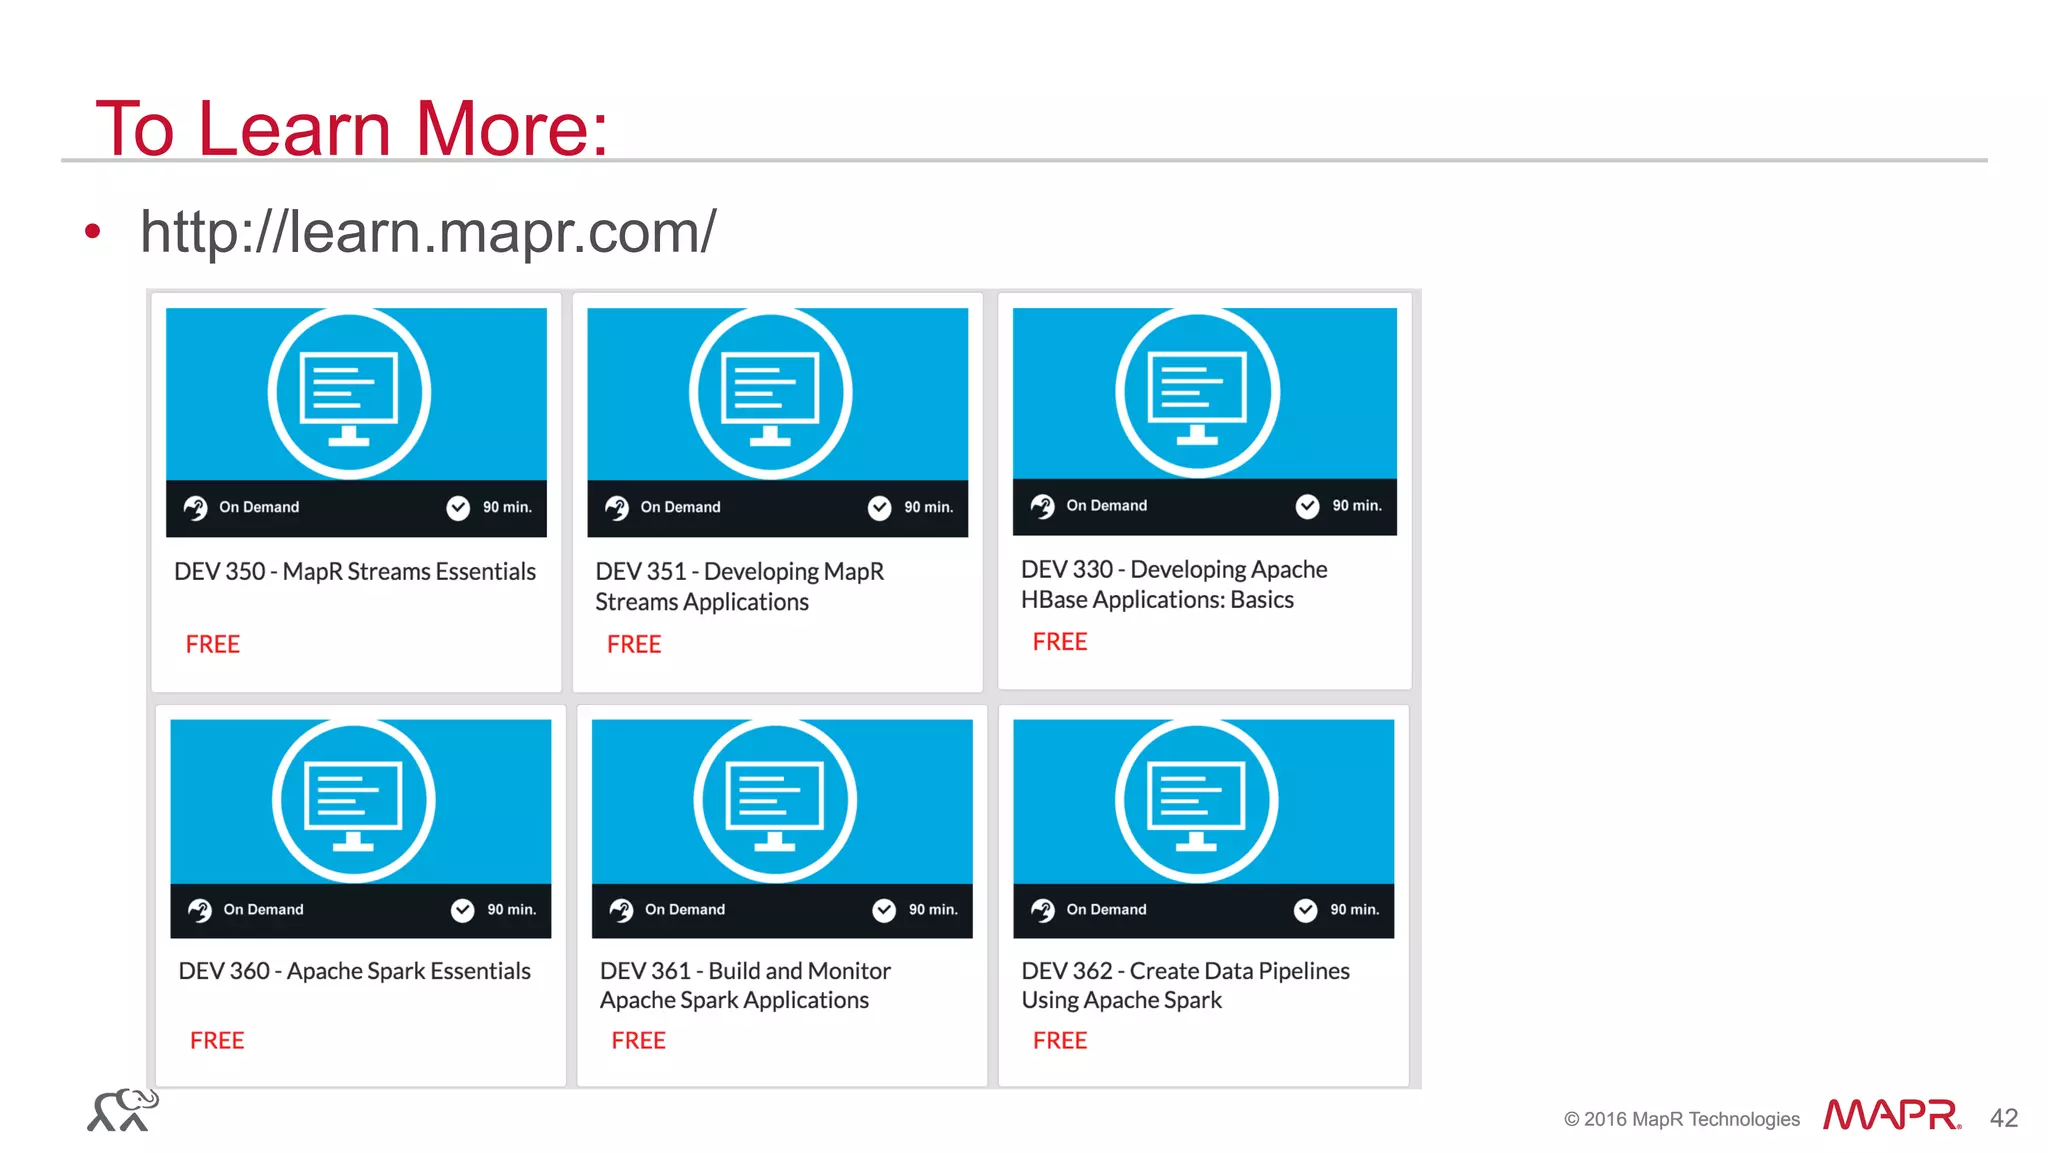Click FREE label under DEV 362

1060,1041
